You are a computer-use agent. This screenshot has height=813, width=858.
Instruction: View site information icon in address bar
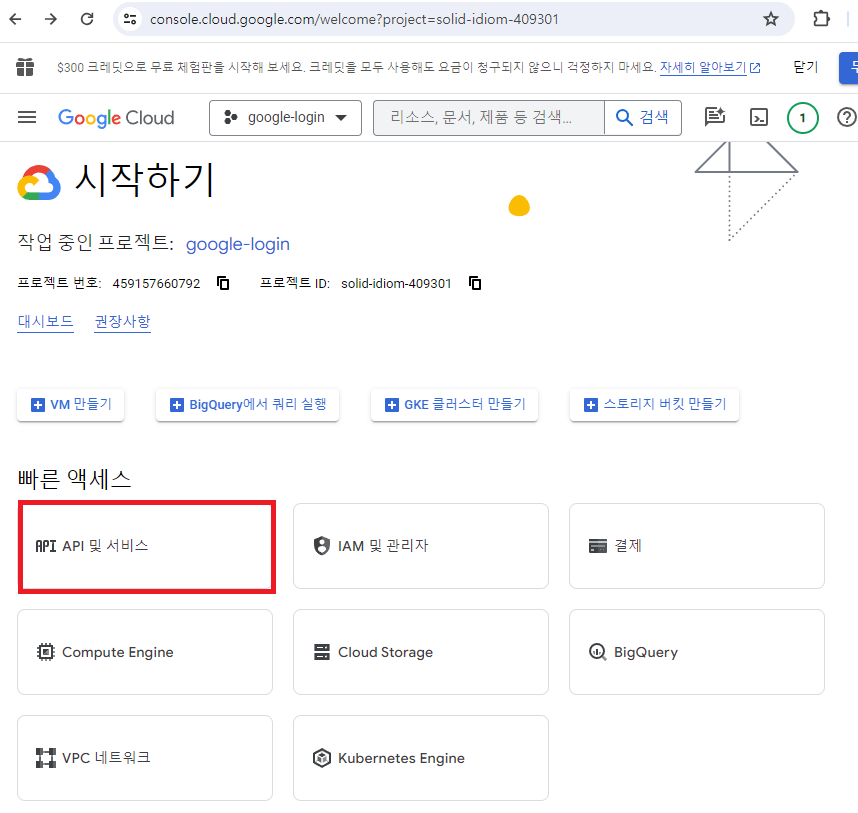point(130,19)
